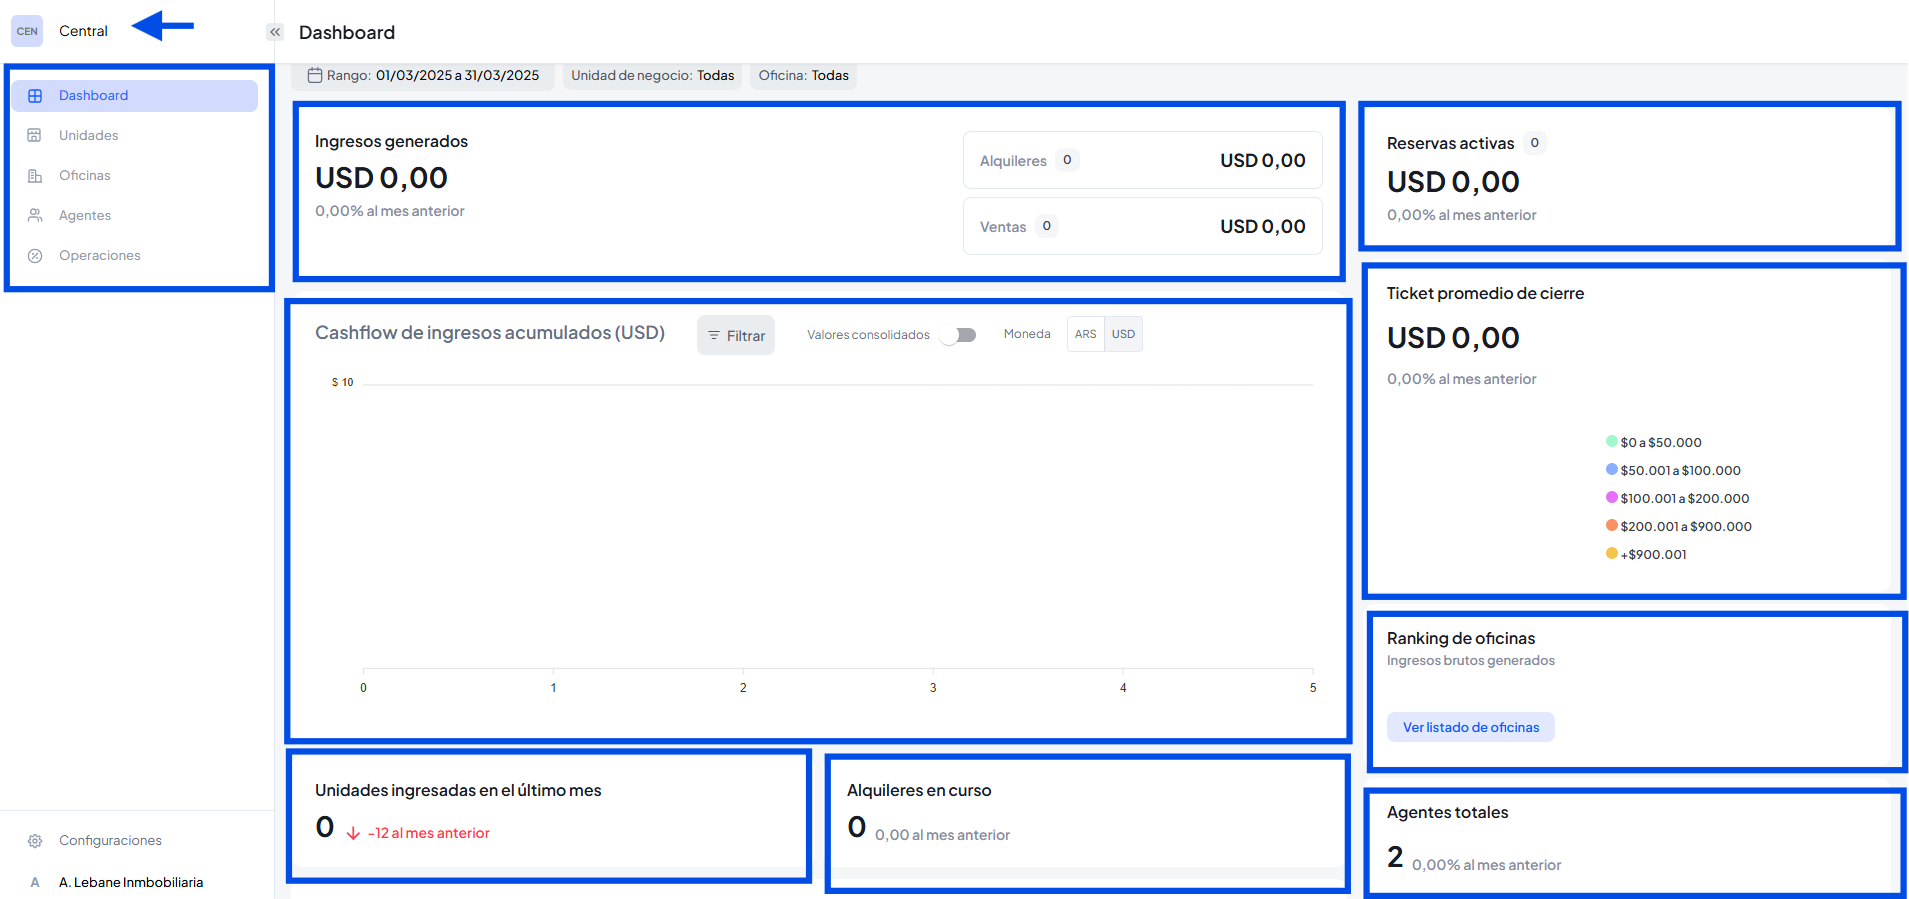
Task: Select ARS currency option
Action: 1085,335
